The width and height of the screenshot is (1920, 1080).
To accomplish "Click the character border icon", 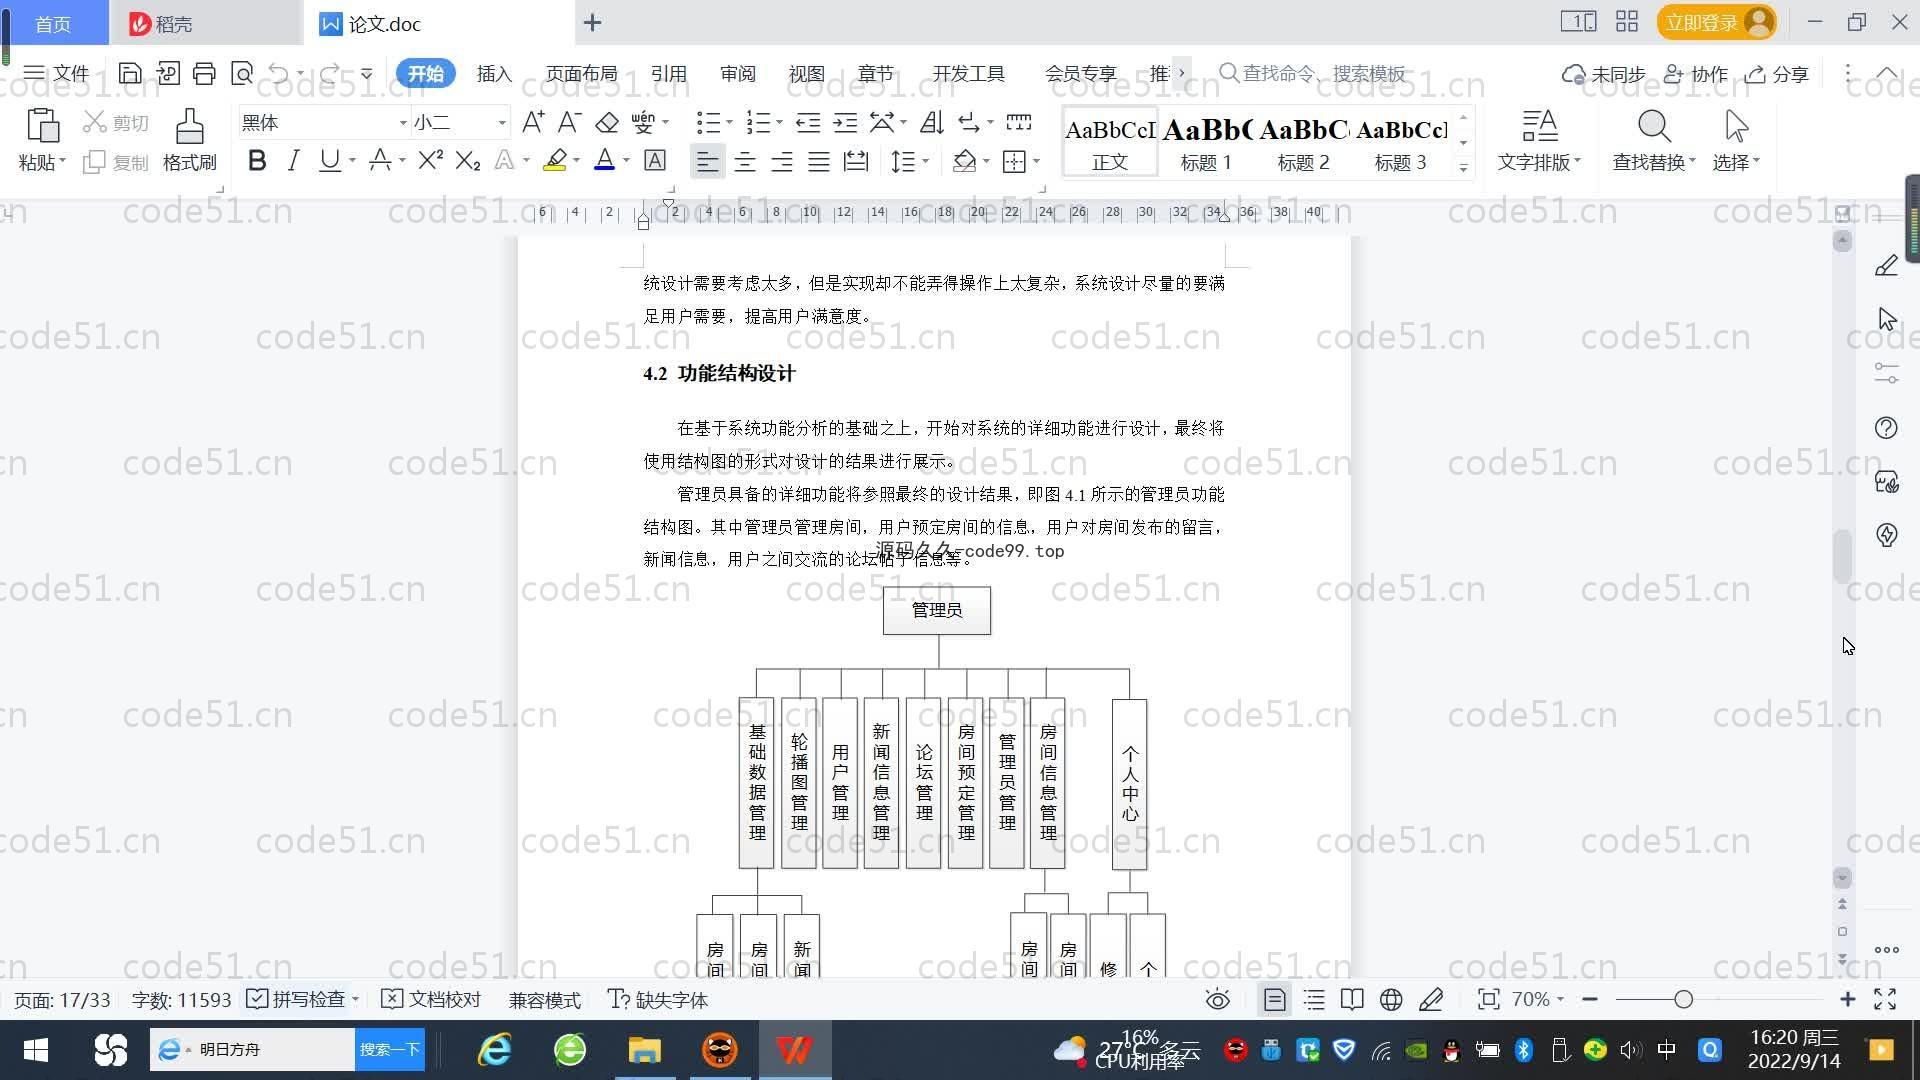I will [654, 160].
